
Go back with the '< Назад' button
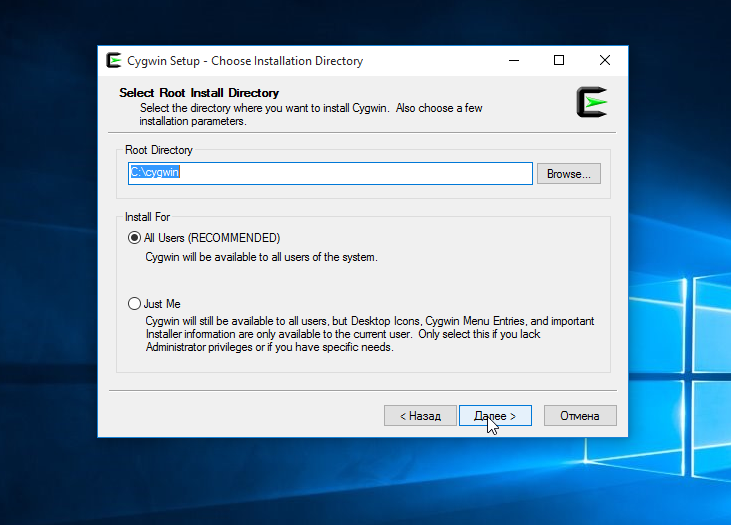click(x=420, y=415)
